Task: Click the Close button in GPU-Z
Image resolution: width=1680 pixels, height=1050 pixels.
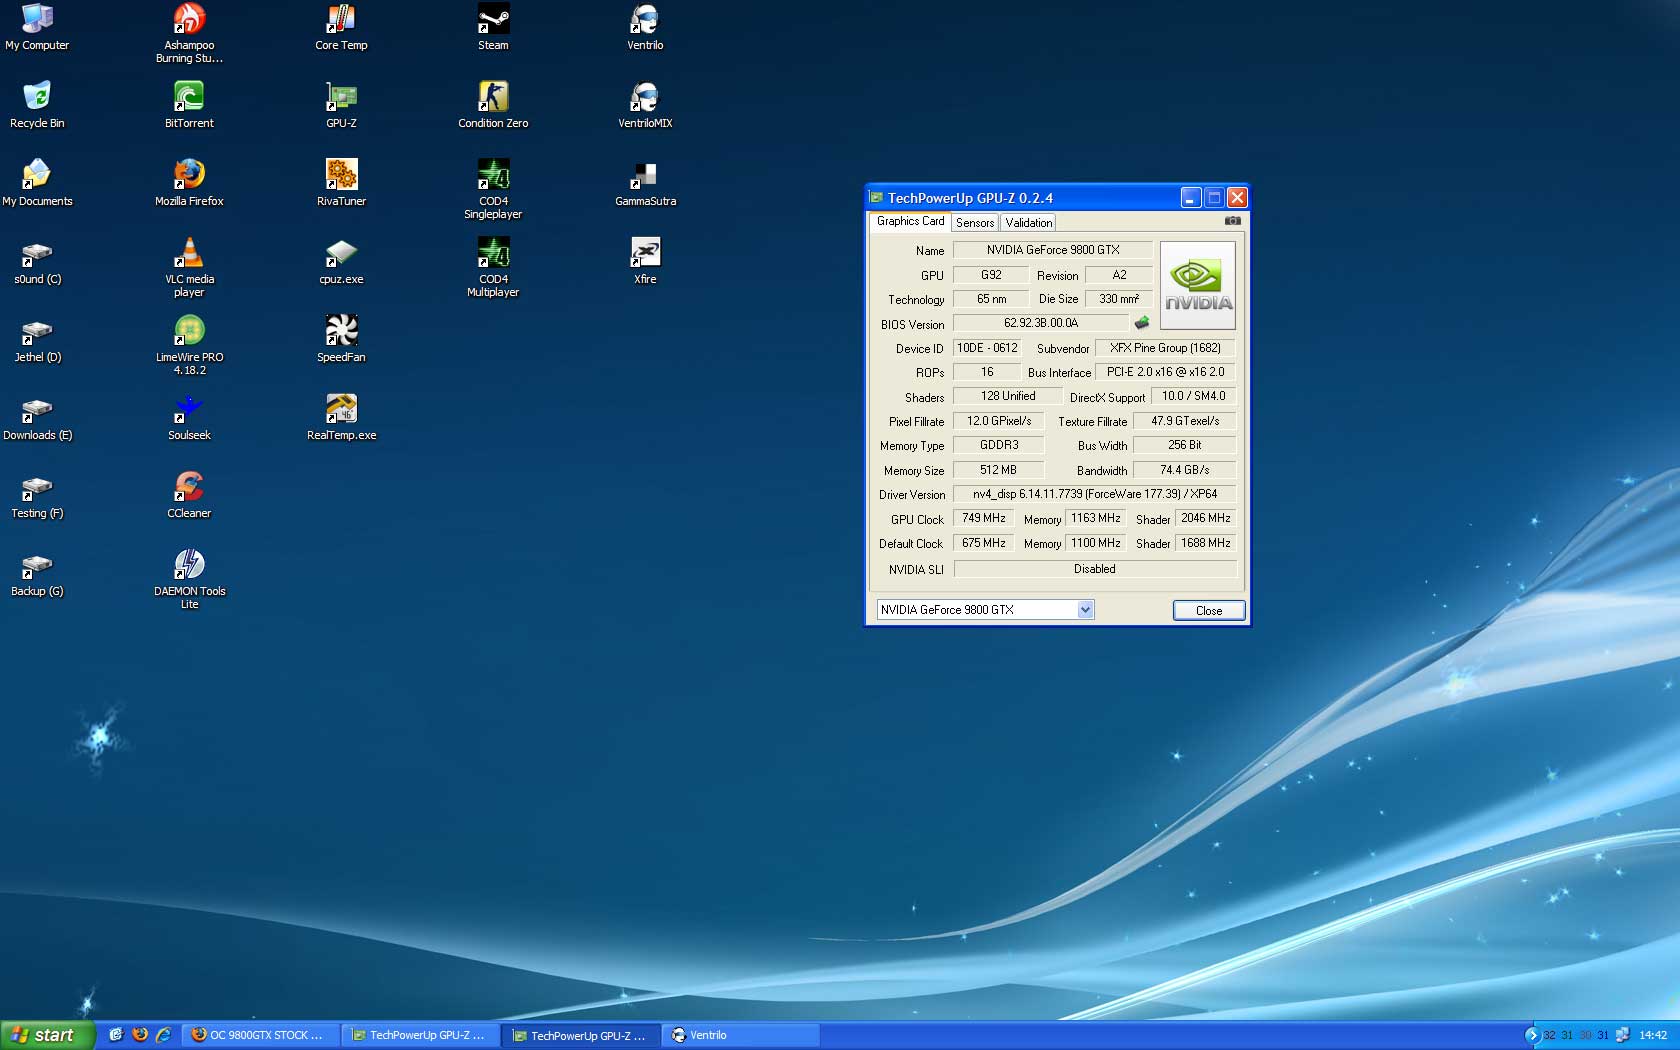Action: pos(1209,611)
